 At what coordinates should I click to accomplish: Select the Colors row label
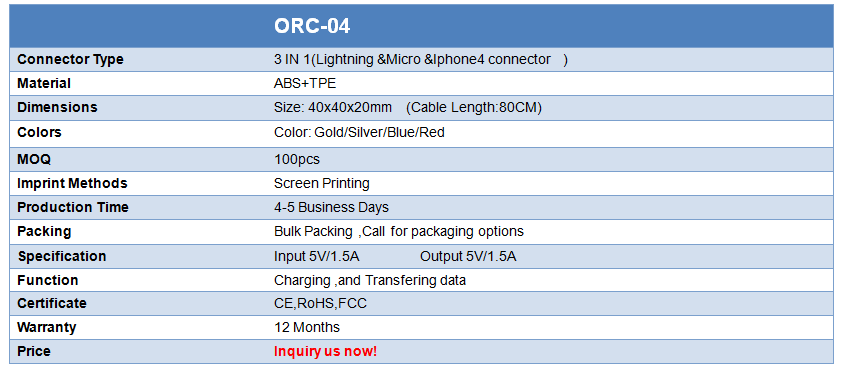coord(39,132)
